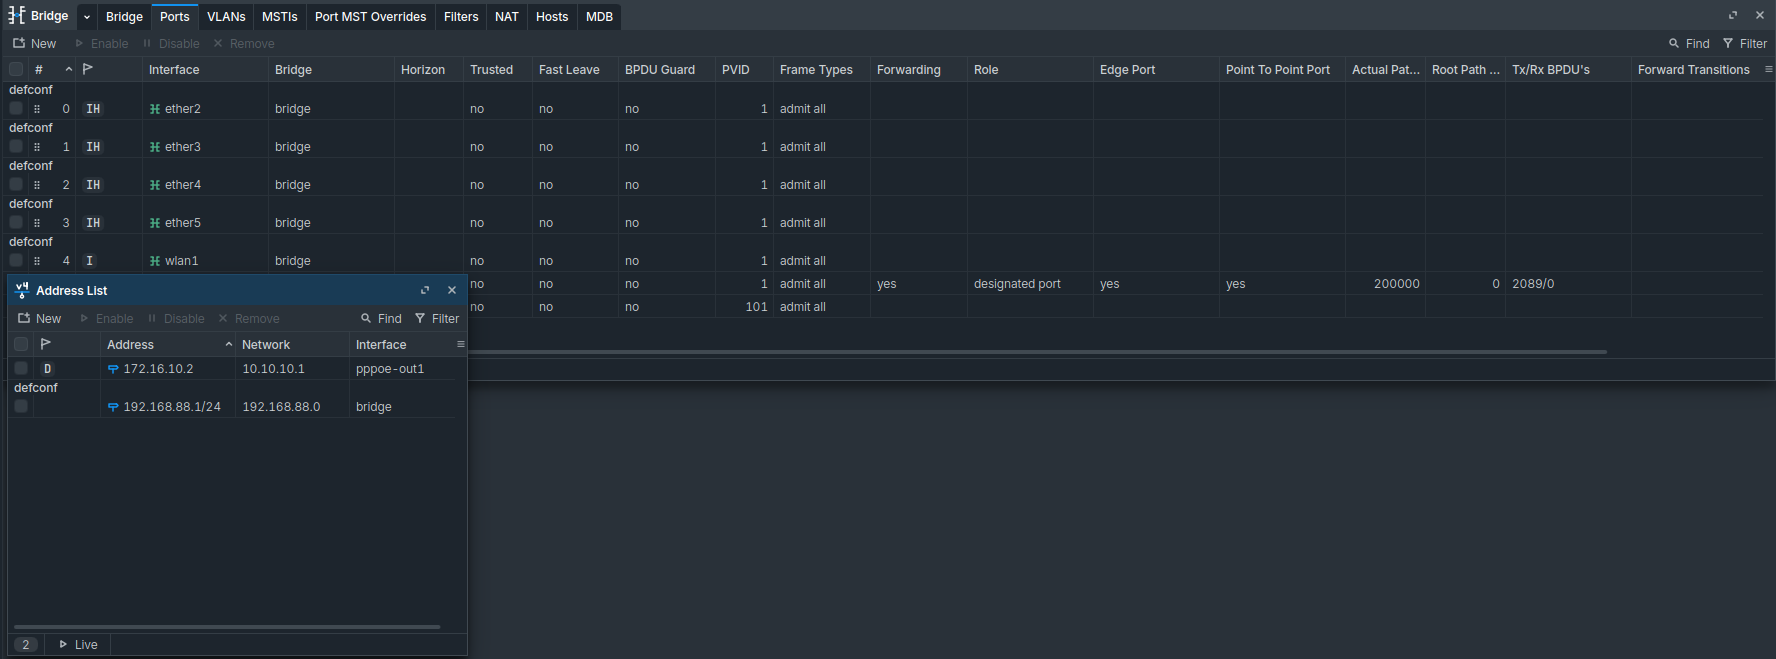Open Address List column chooser menu
This screenshot has height=659, width=1776.
click(x=460, y=344)
